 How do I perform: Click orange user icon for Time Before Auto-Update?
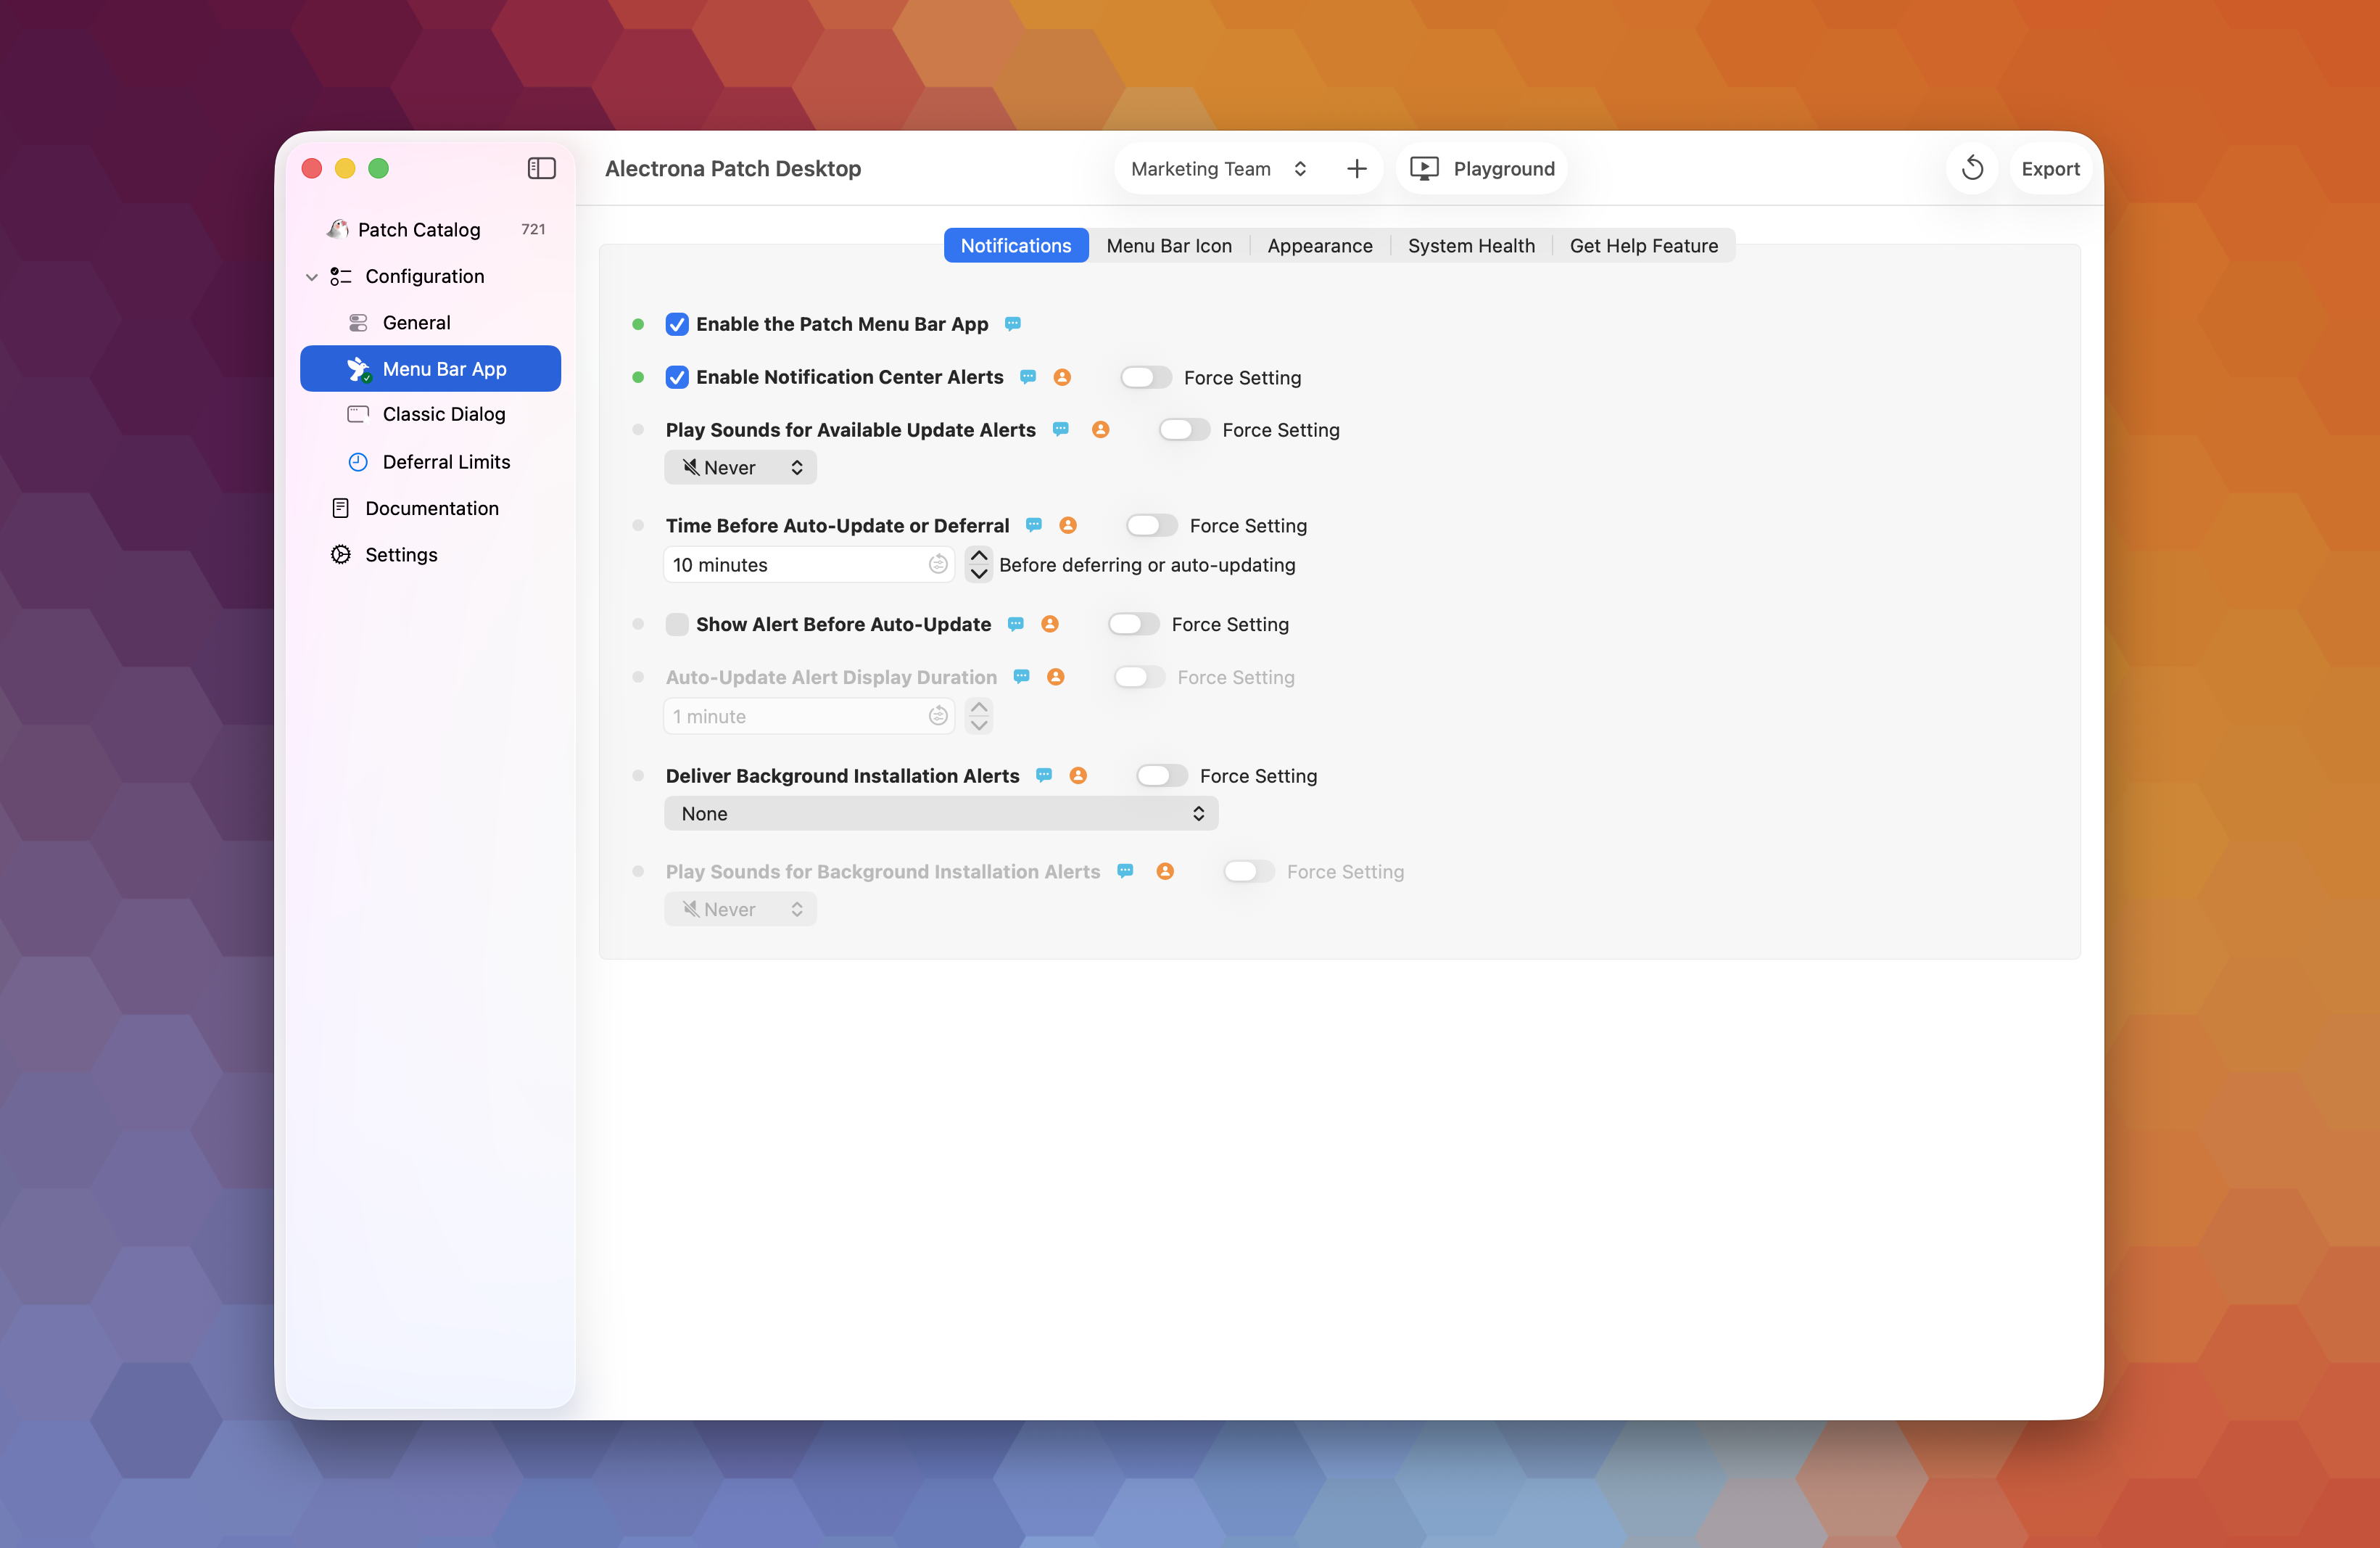click(x=1068, y=525)
